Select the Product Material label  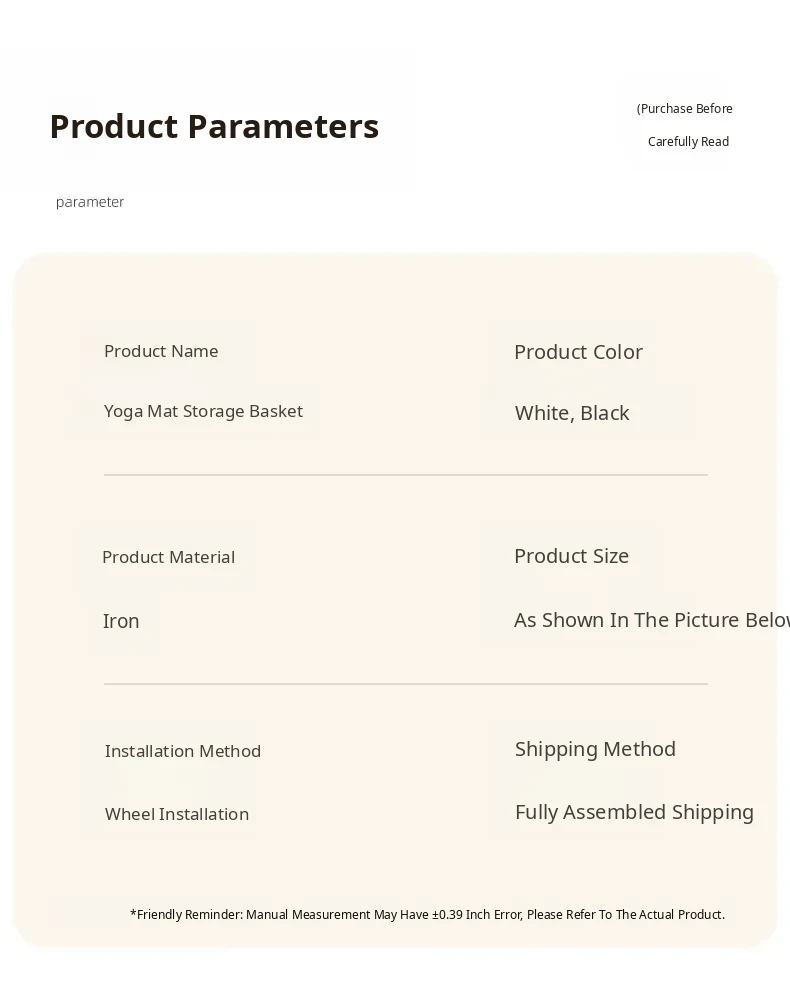click(168, 557)
